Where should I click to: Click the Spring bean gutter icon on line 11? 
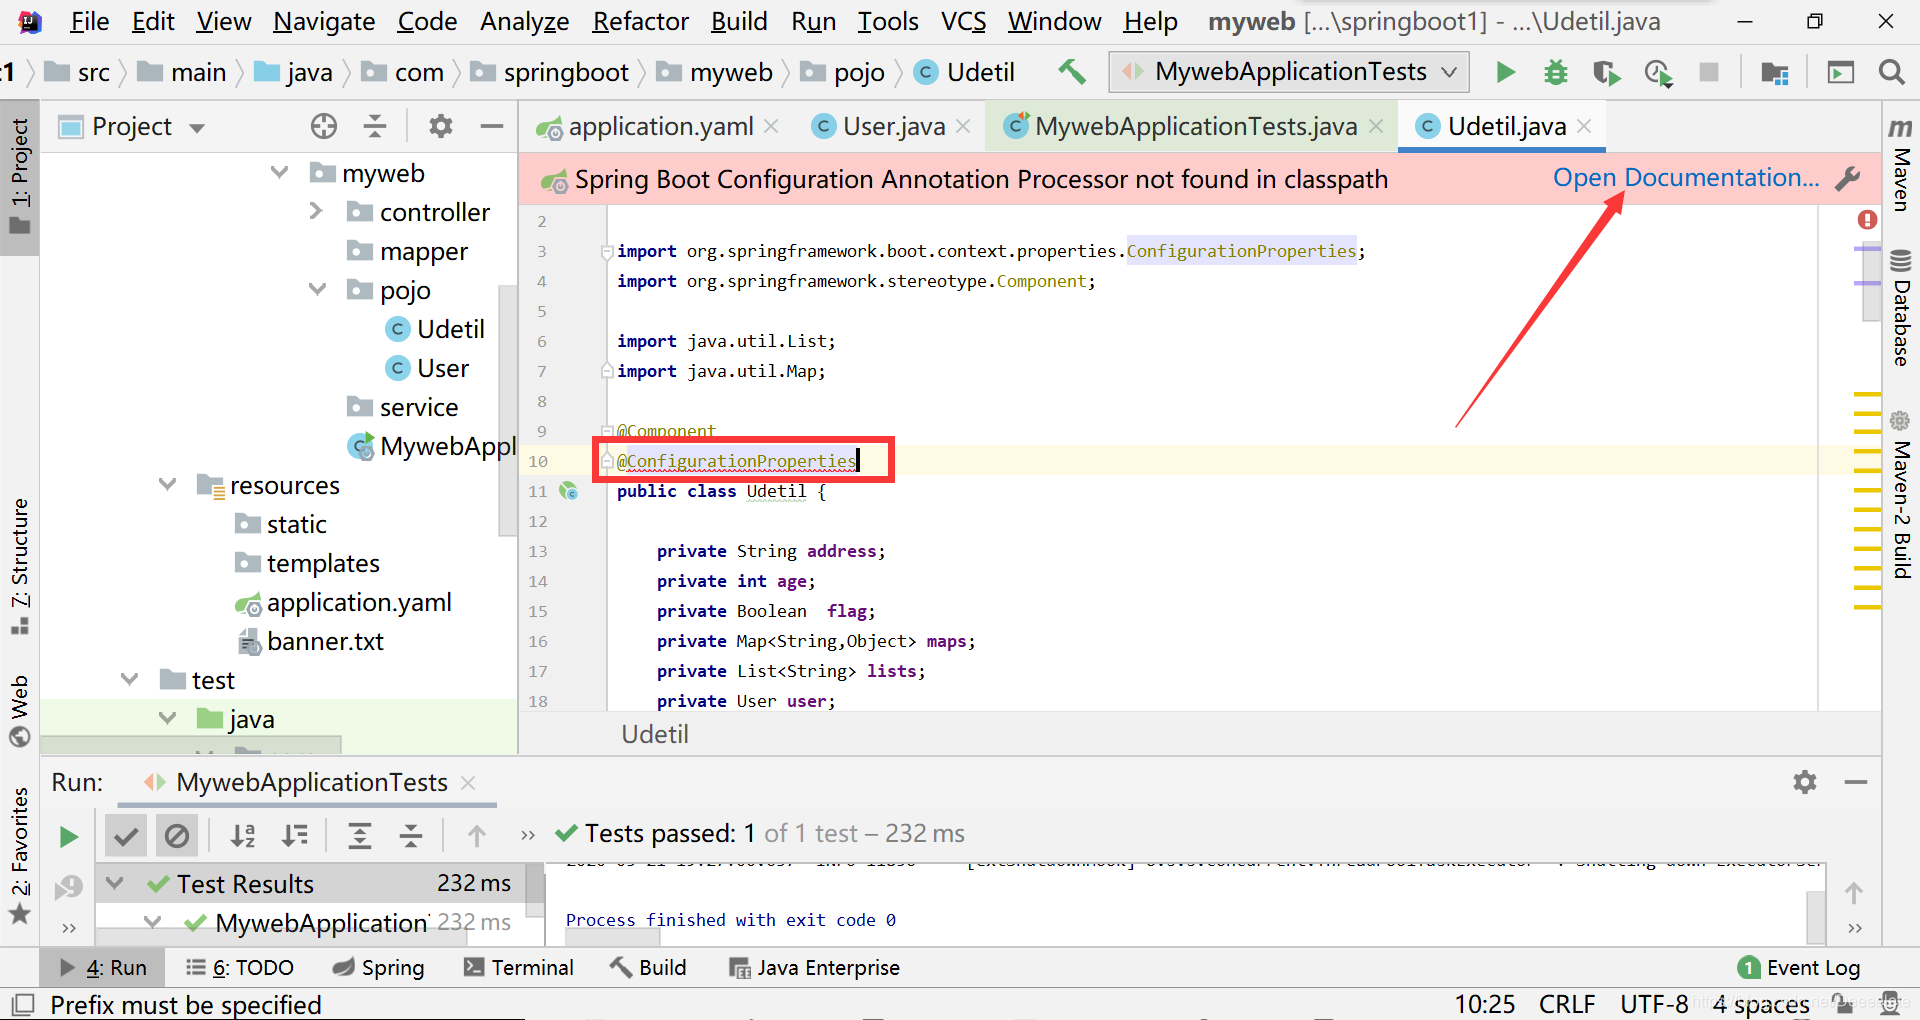[569, 491]
